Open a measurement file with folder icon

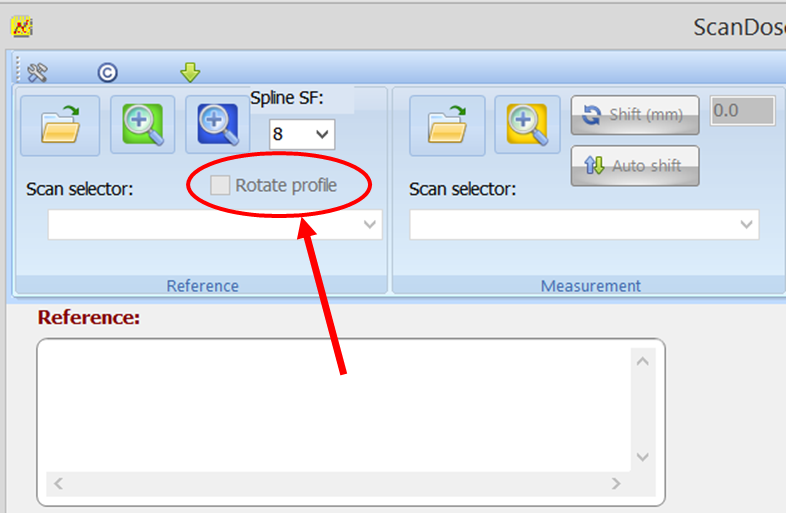point(446,125)
